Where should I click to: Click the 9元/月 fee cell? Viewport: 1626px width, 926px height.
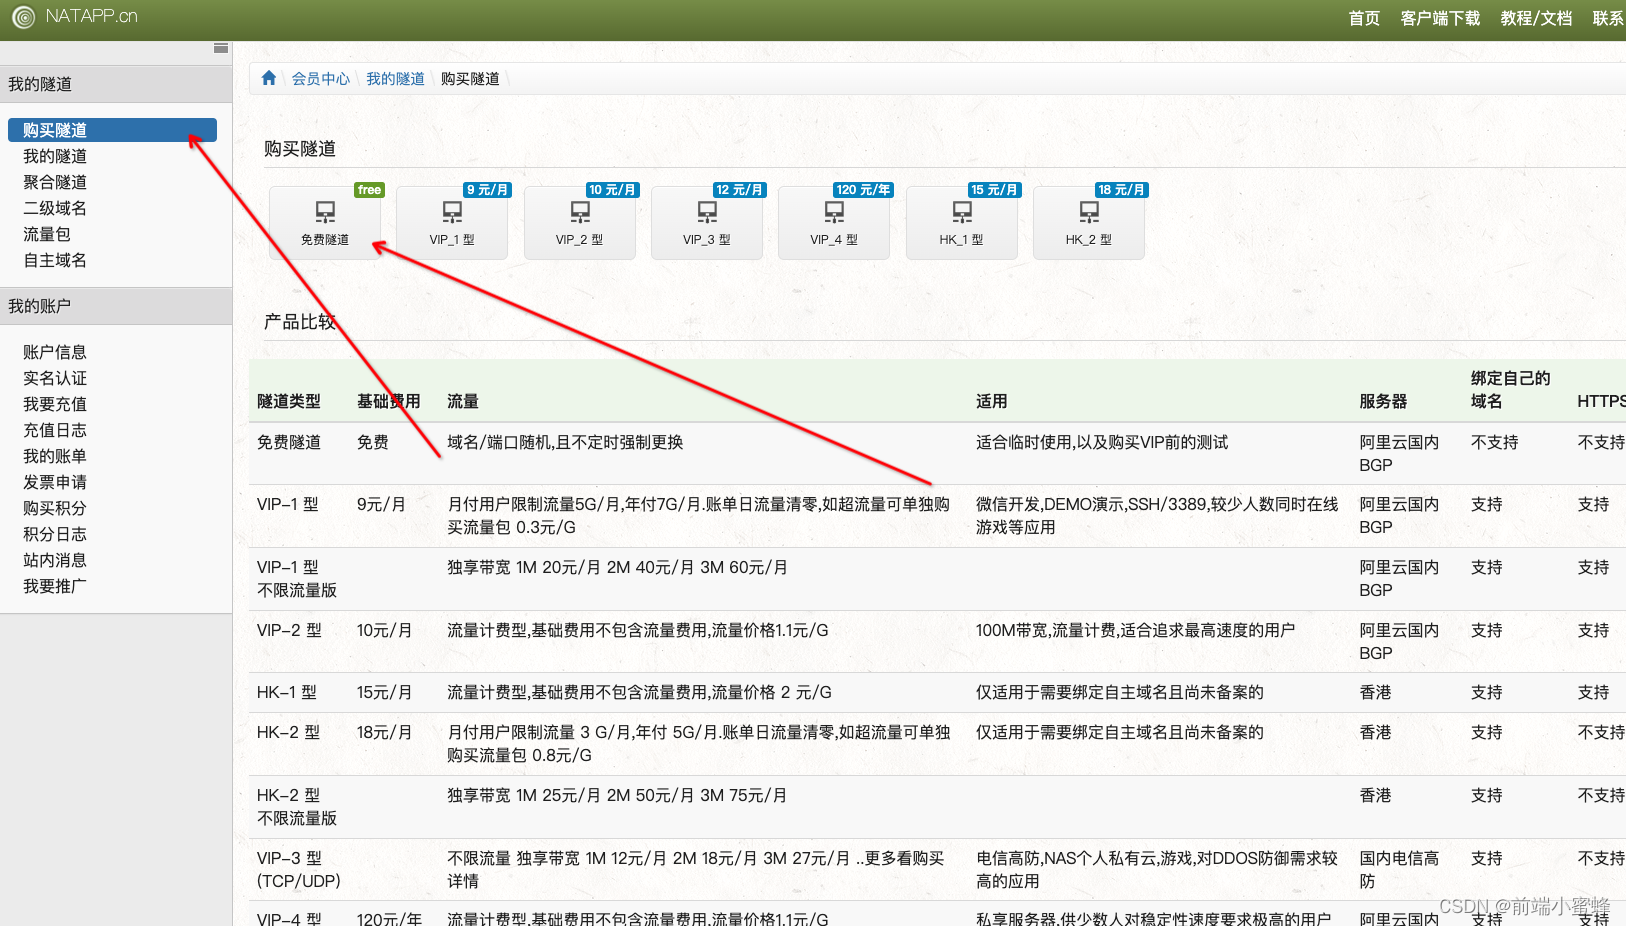click(381, 504)
